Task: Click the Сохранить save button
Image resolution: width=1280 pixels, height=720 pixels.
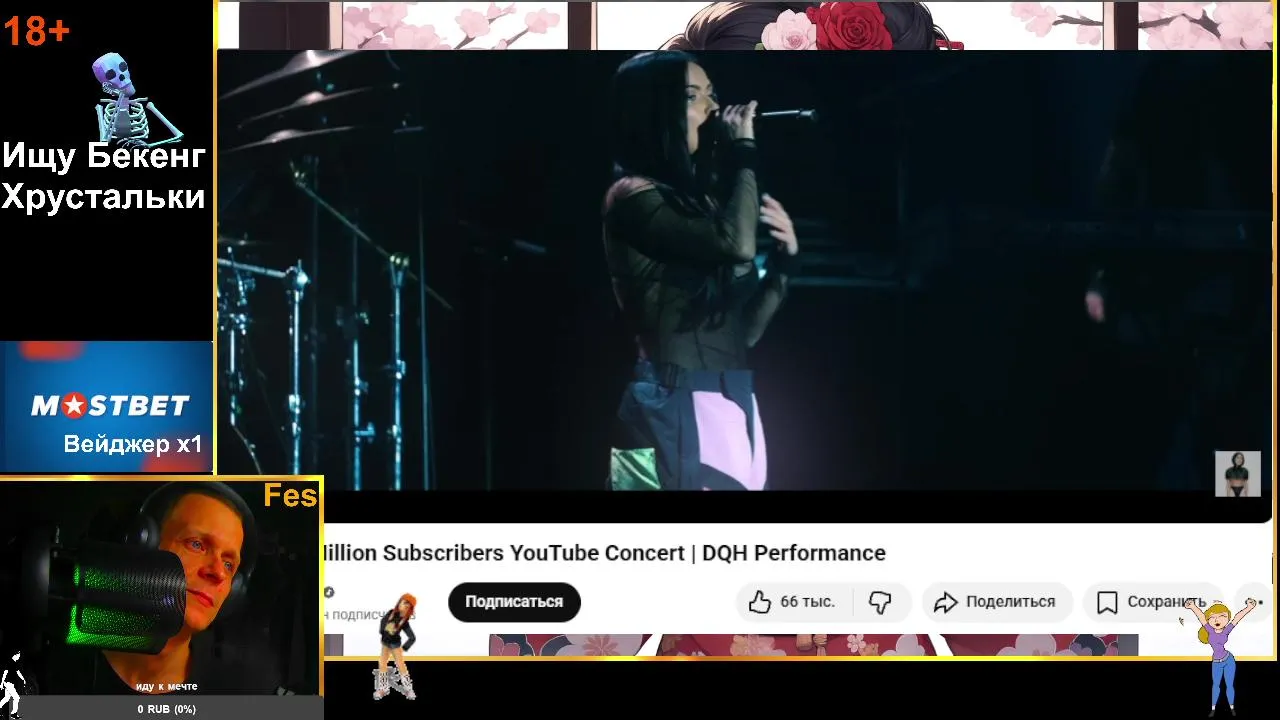Action: pyautogui.click(x=1152, y=602)
